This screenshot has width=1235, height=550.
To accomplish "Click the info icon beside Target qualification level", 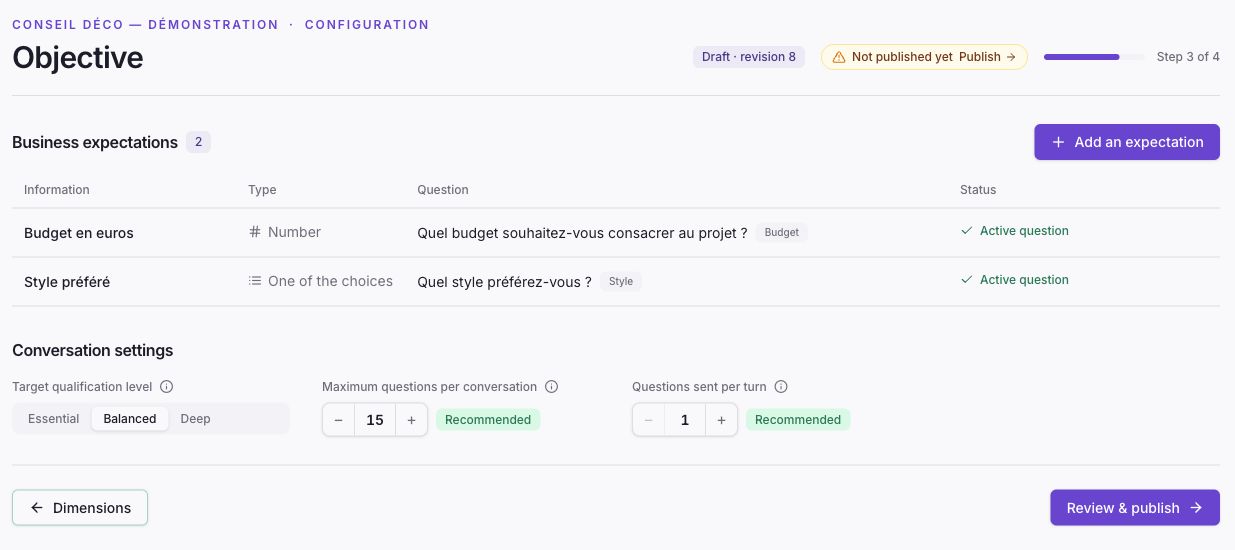I will (167, 387).
